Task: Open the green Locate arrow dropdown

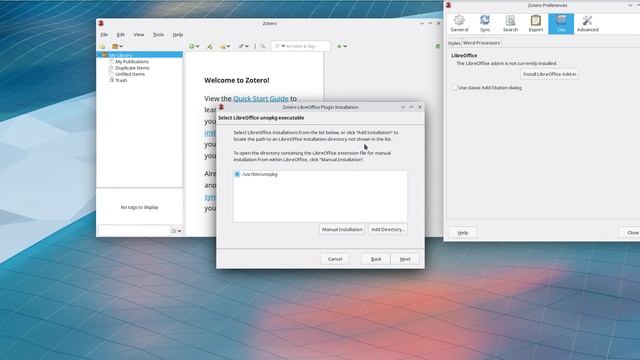Action: 342,47
